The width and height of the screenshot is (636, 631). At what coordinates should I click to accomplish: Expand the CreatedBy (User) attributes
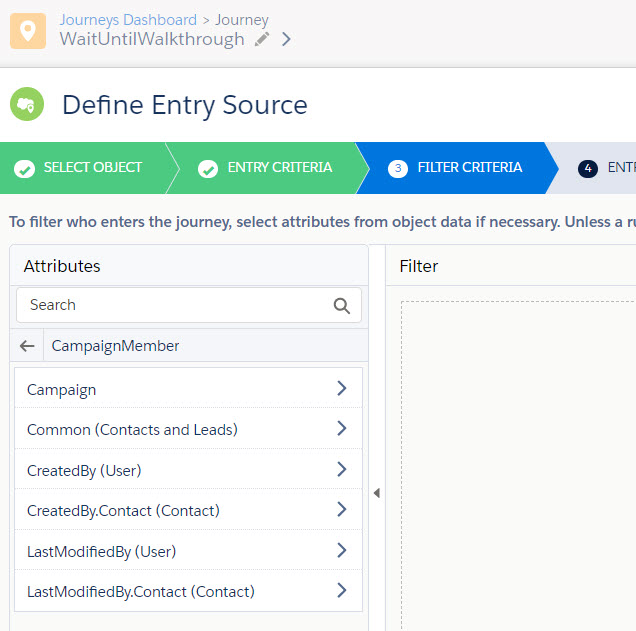(x=341, y=470)
